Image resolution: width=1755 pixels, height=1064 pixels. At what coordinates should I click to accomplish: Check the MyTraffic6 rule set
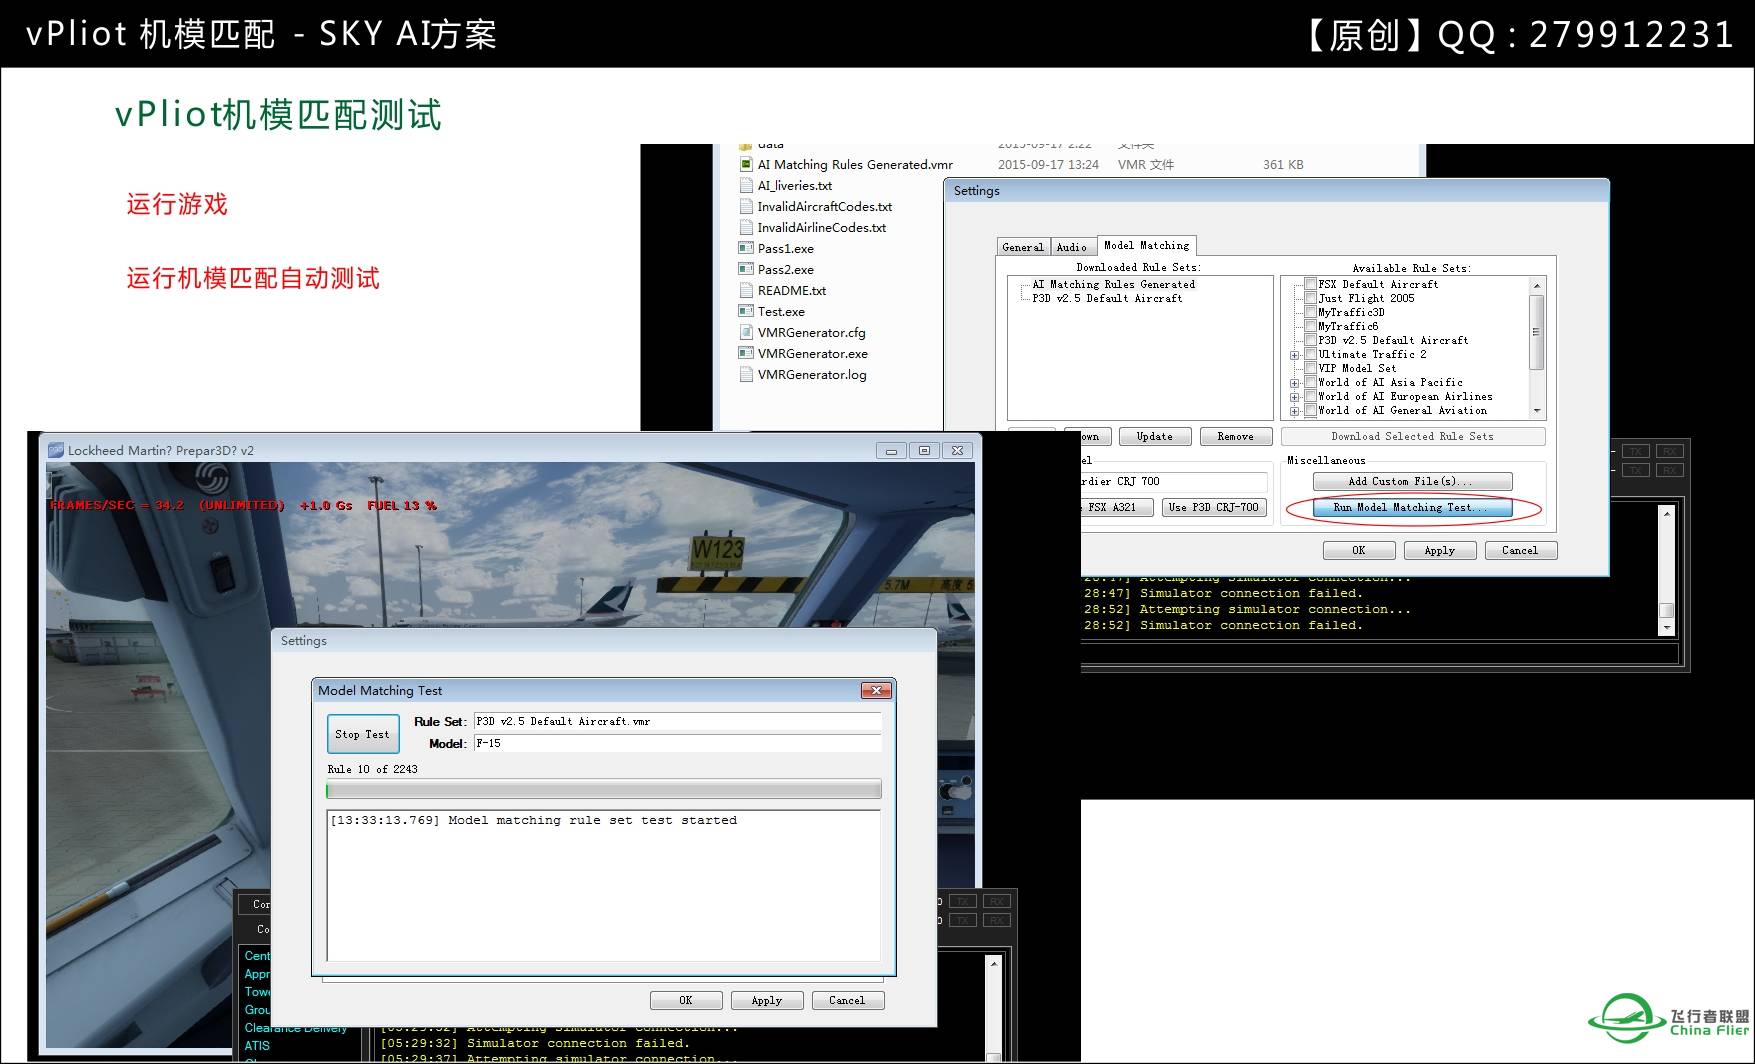tap(1310, 326)
